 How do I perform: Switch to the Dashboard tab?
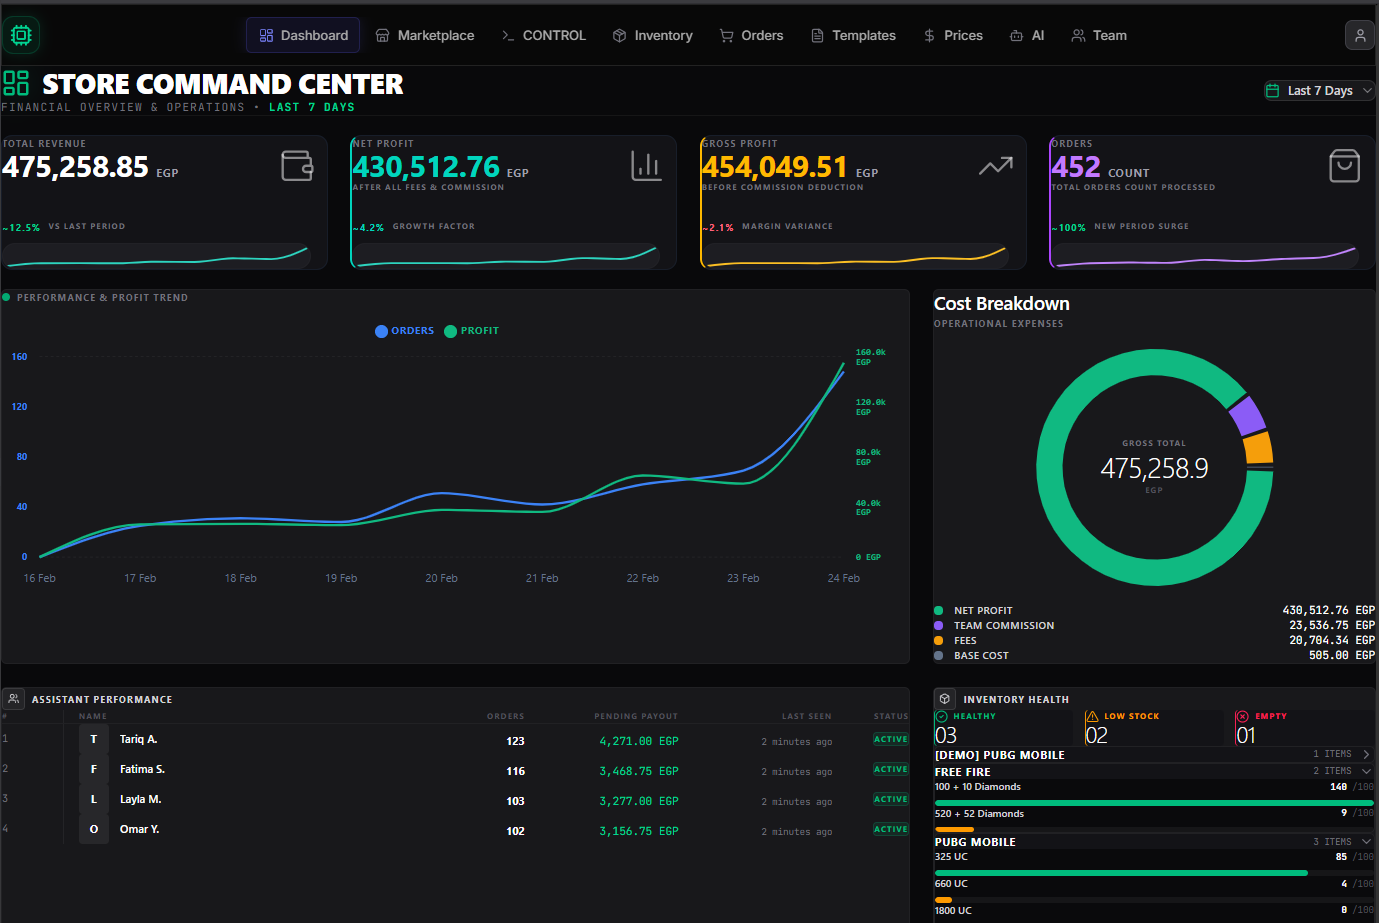point(302,35)
